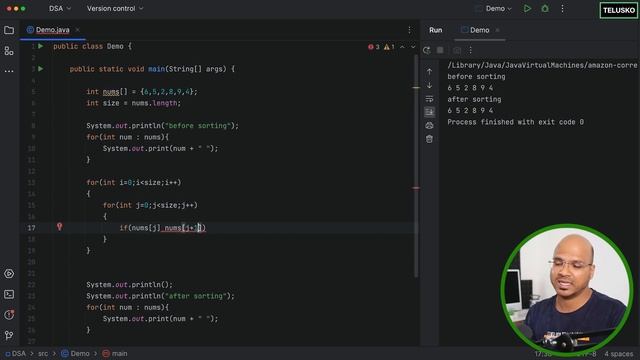This screenshot has height=360, width=640.
Task: Go to next highlighted error arrow
Action: (413, 47)
